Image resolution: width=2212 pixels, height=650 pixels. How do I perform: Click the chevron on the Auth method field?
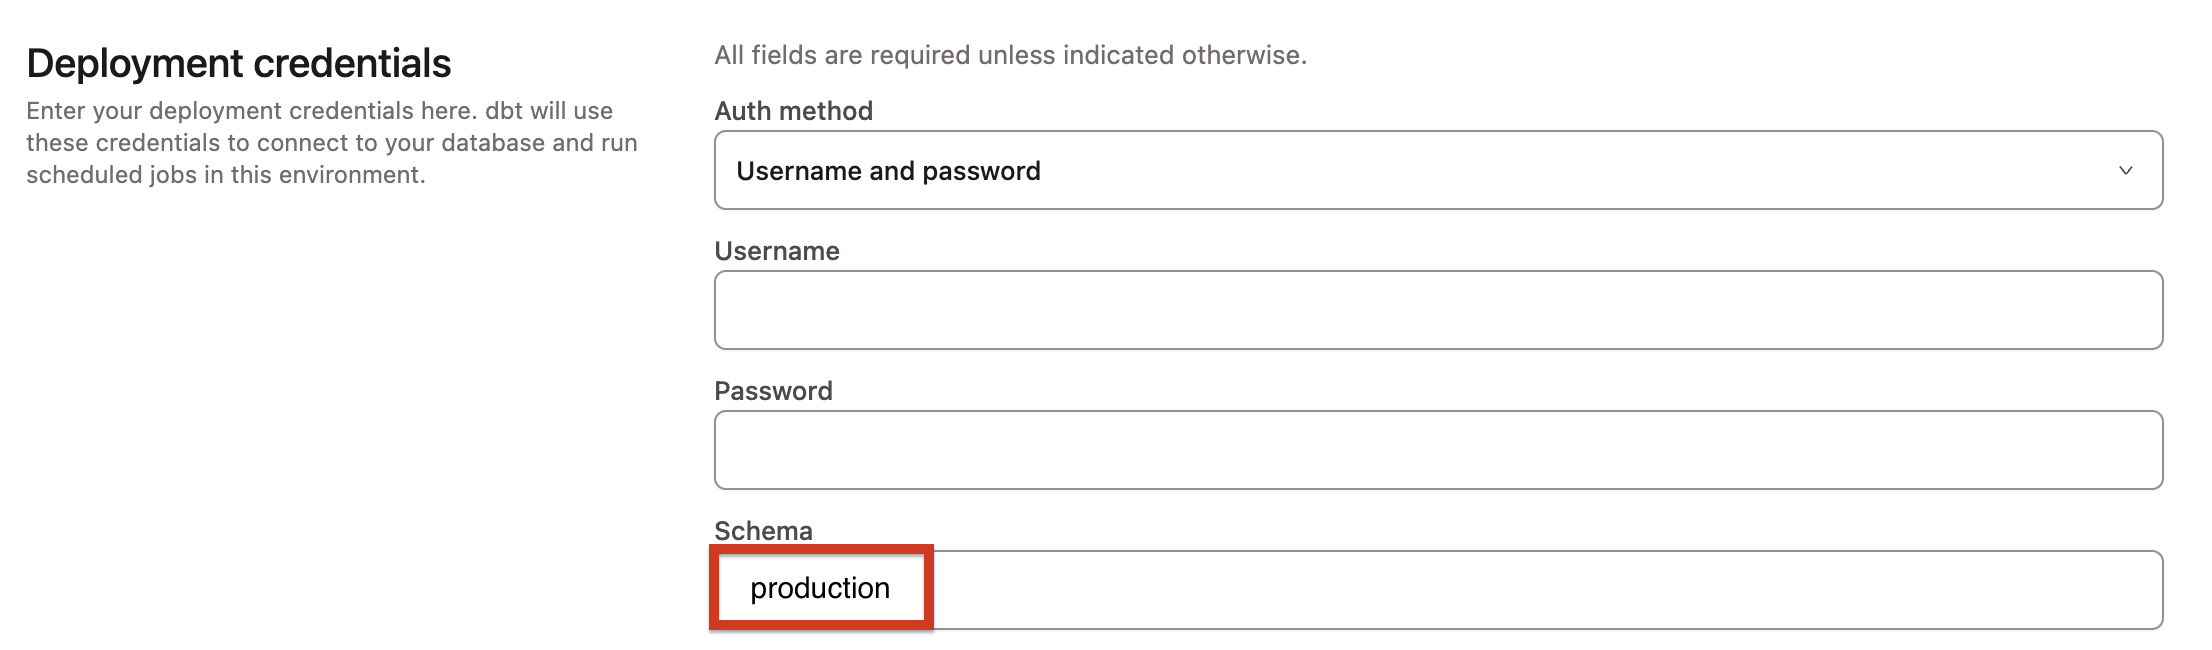pos(2126,171)
